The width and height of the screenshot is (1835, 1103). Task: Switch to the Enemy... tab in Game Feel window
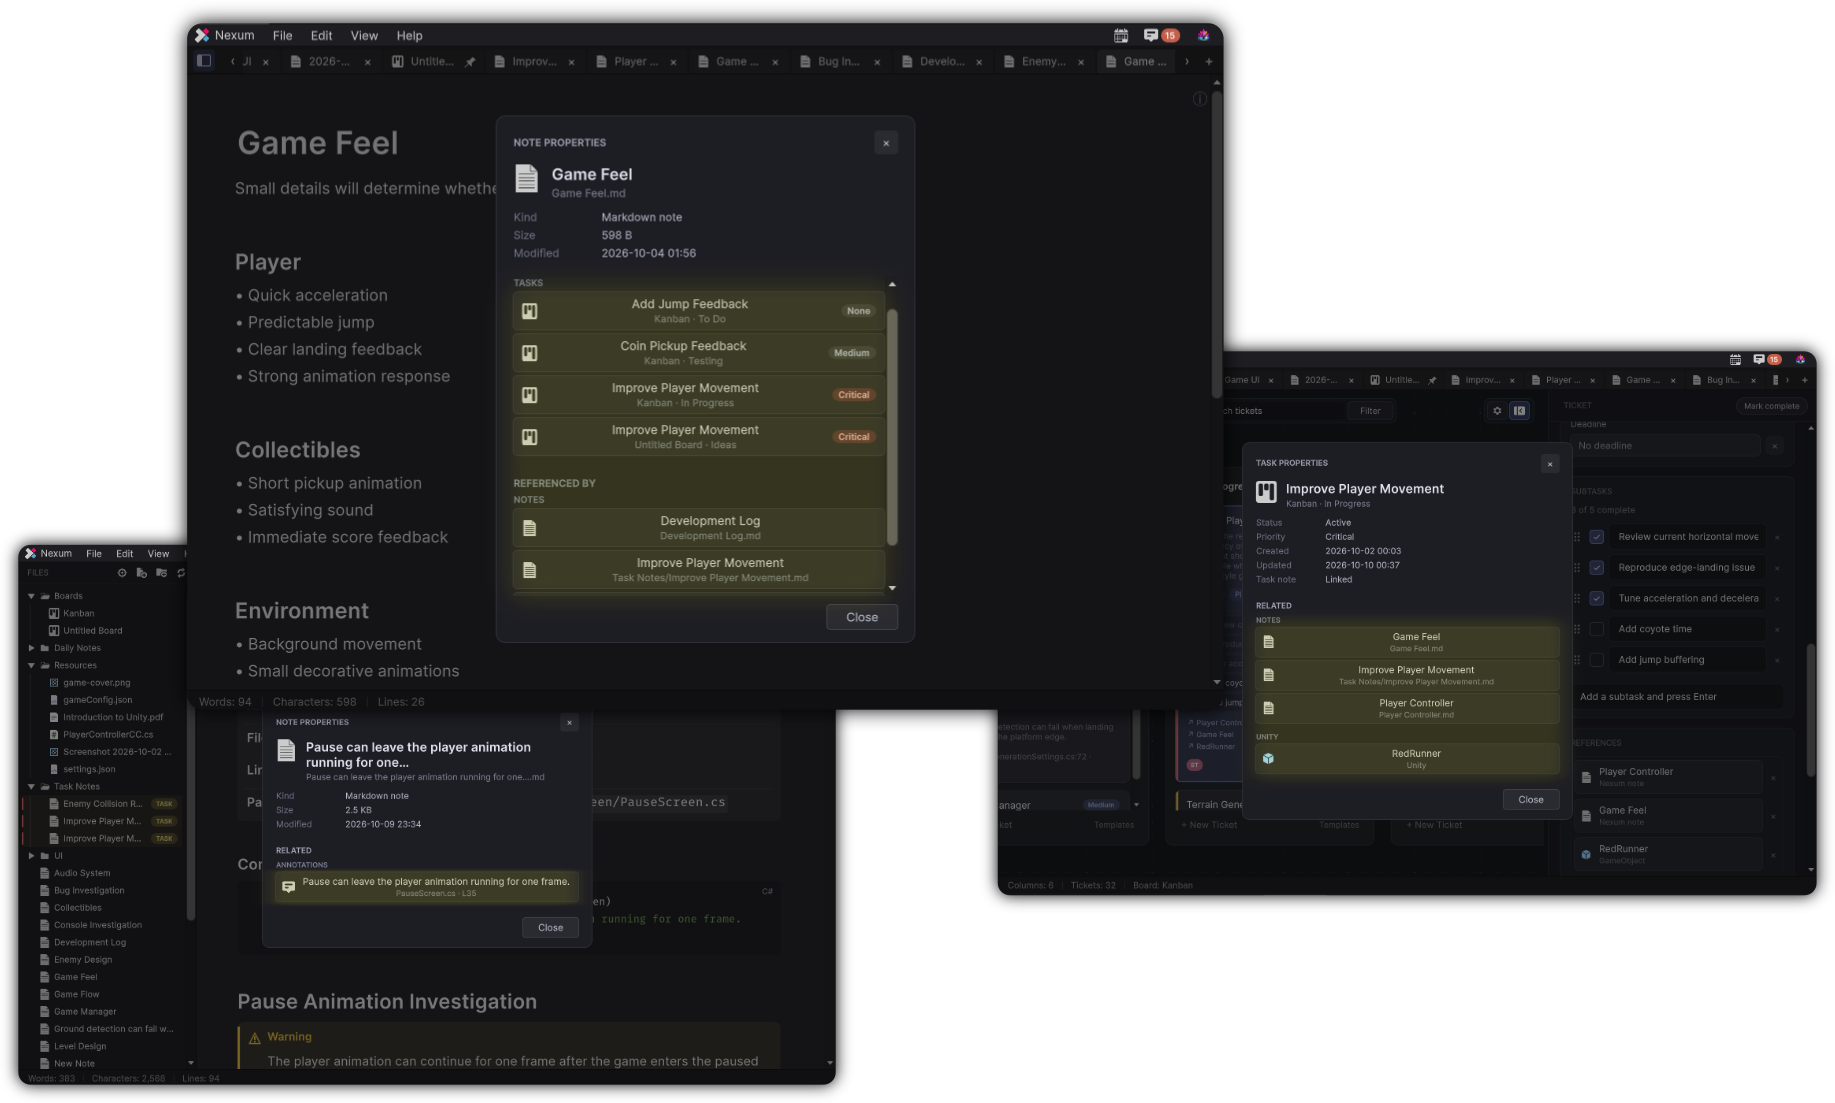click(x=1043, y=62)
